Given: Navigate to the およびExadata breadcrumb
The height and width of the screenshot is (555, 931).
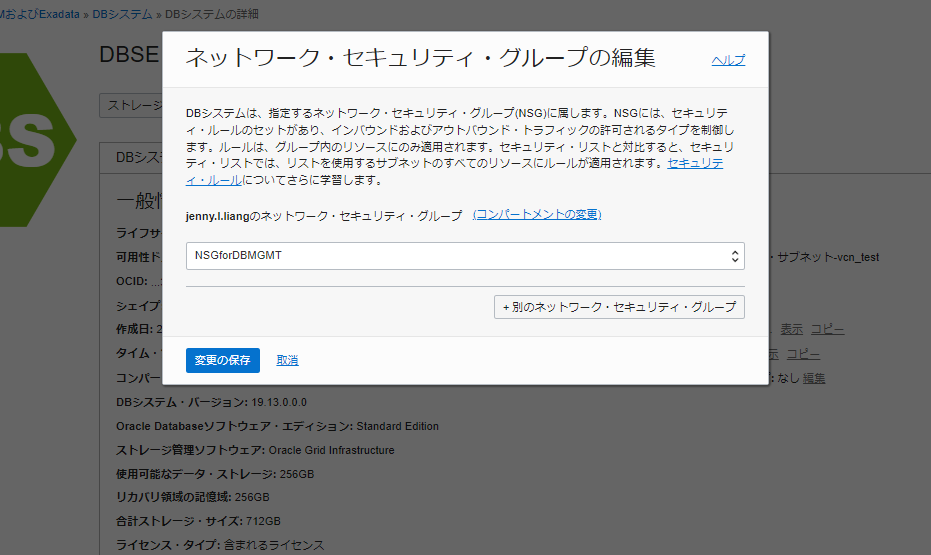Looking at the screenshot, I should [40, 15].
